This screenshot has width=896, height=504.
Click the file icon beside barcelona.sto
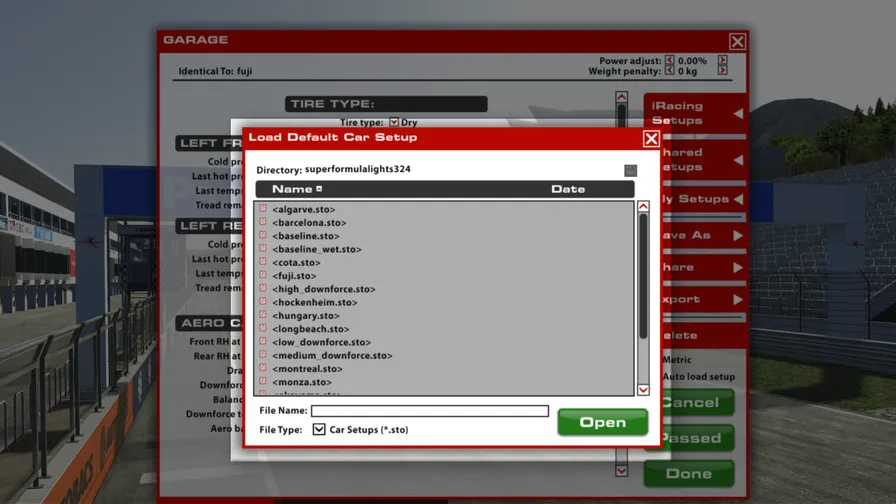(x=263, y=222)
